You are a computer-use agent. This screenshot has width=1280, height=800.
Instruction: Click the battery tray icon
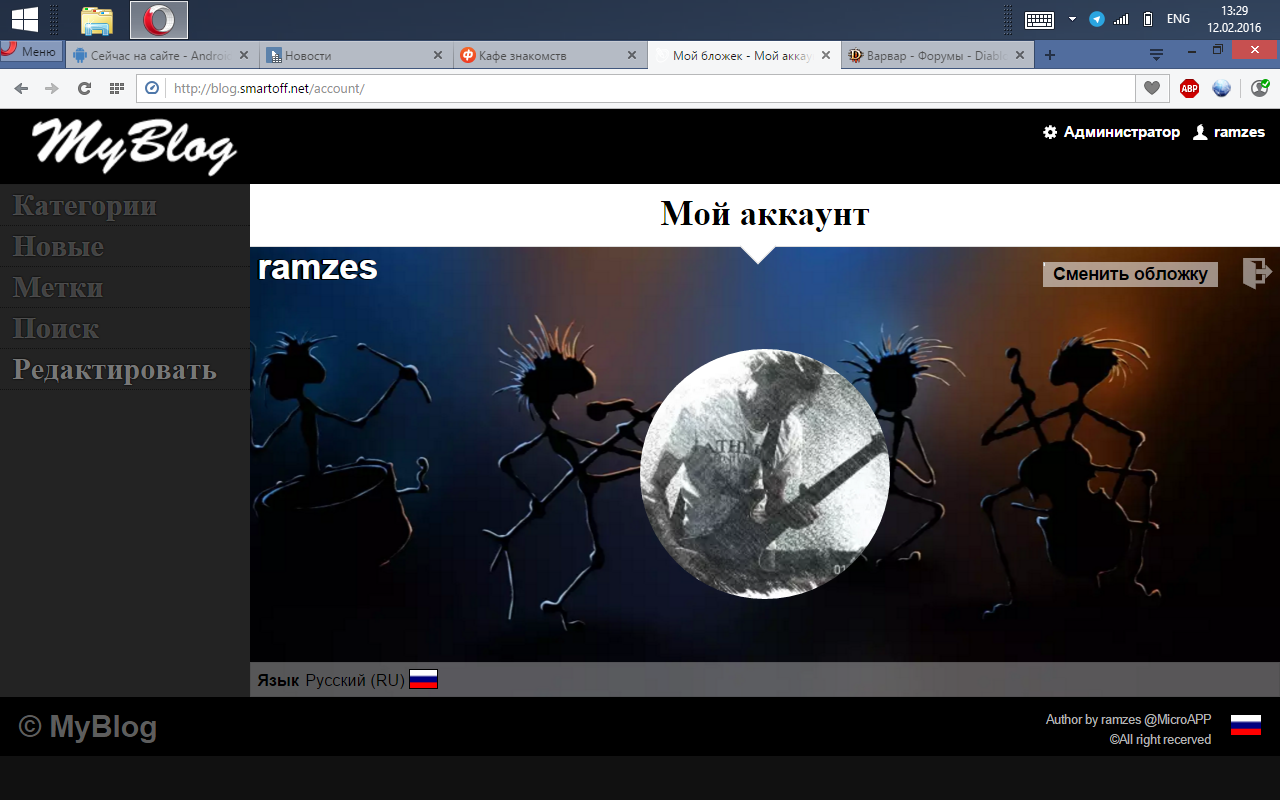[x=1148, y=19]
